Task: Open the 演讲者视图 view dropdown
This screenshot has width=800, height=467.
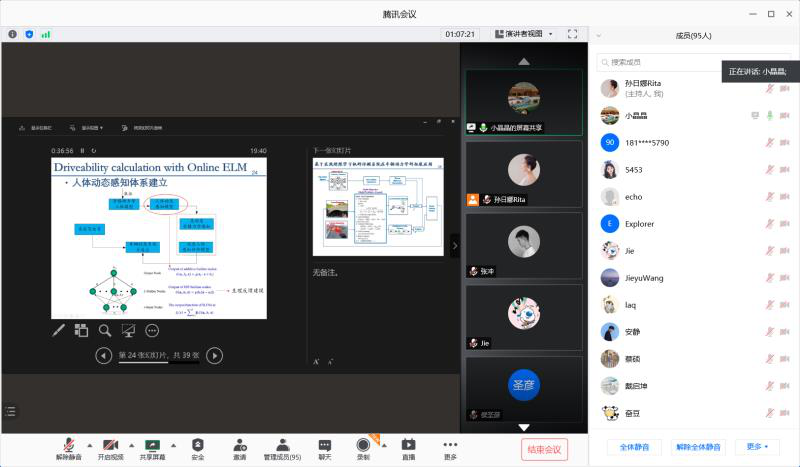Action: (x=524, y=33)
